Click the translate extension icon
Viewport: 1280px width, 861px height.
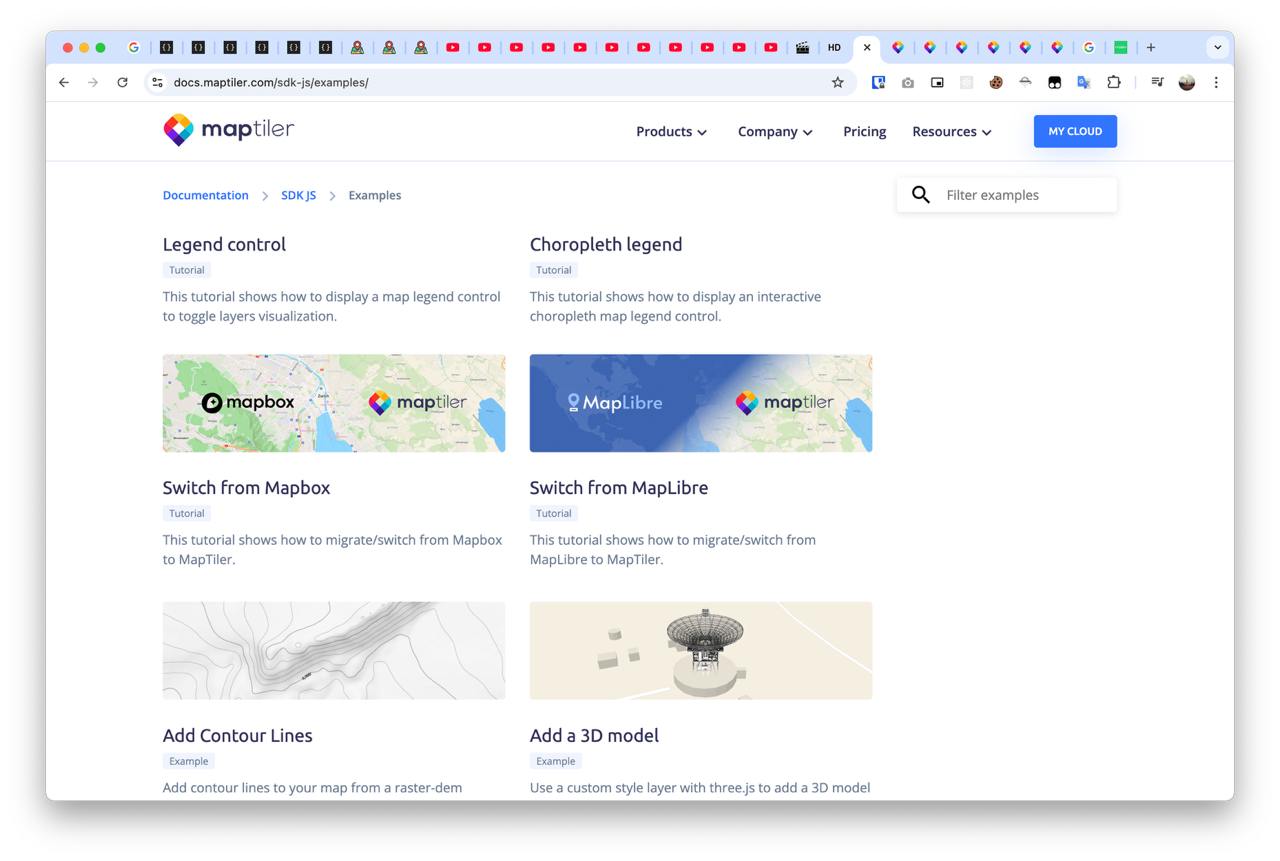point(1083,83)
